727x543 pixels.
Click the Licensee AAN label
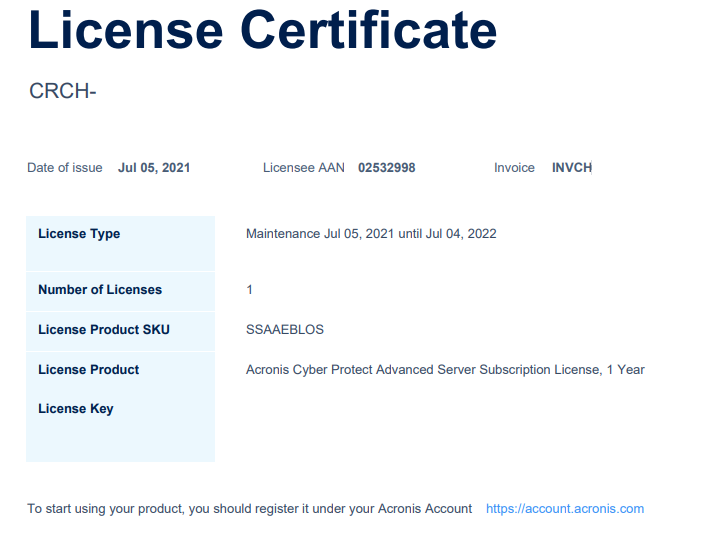tap(304, 167)
